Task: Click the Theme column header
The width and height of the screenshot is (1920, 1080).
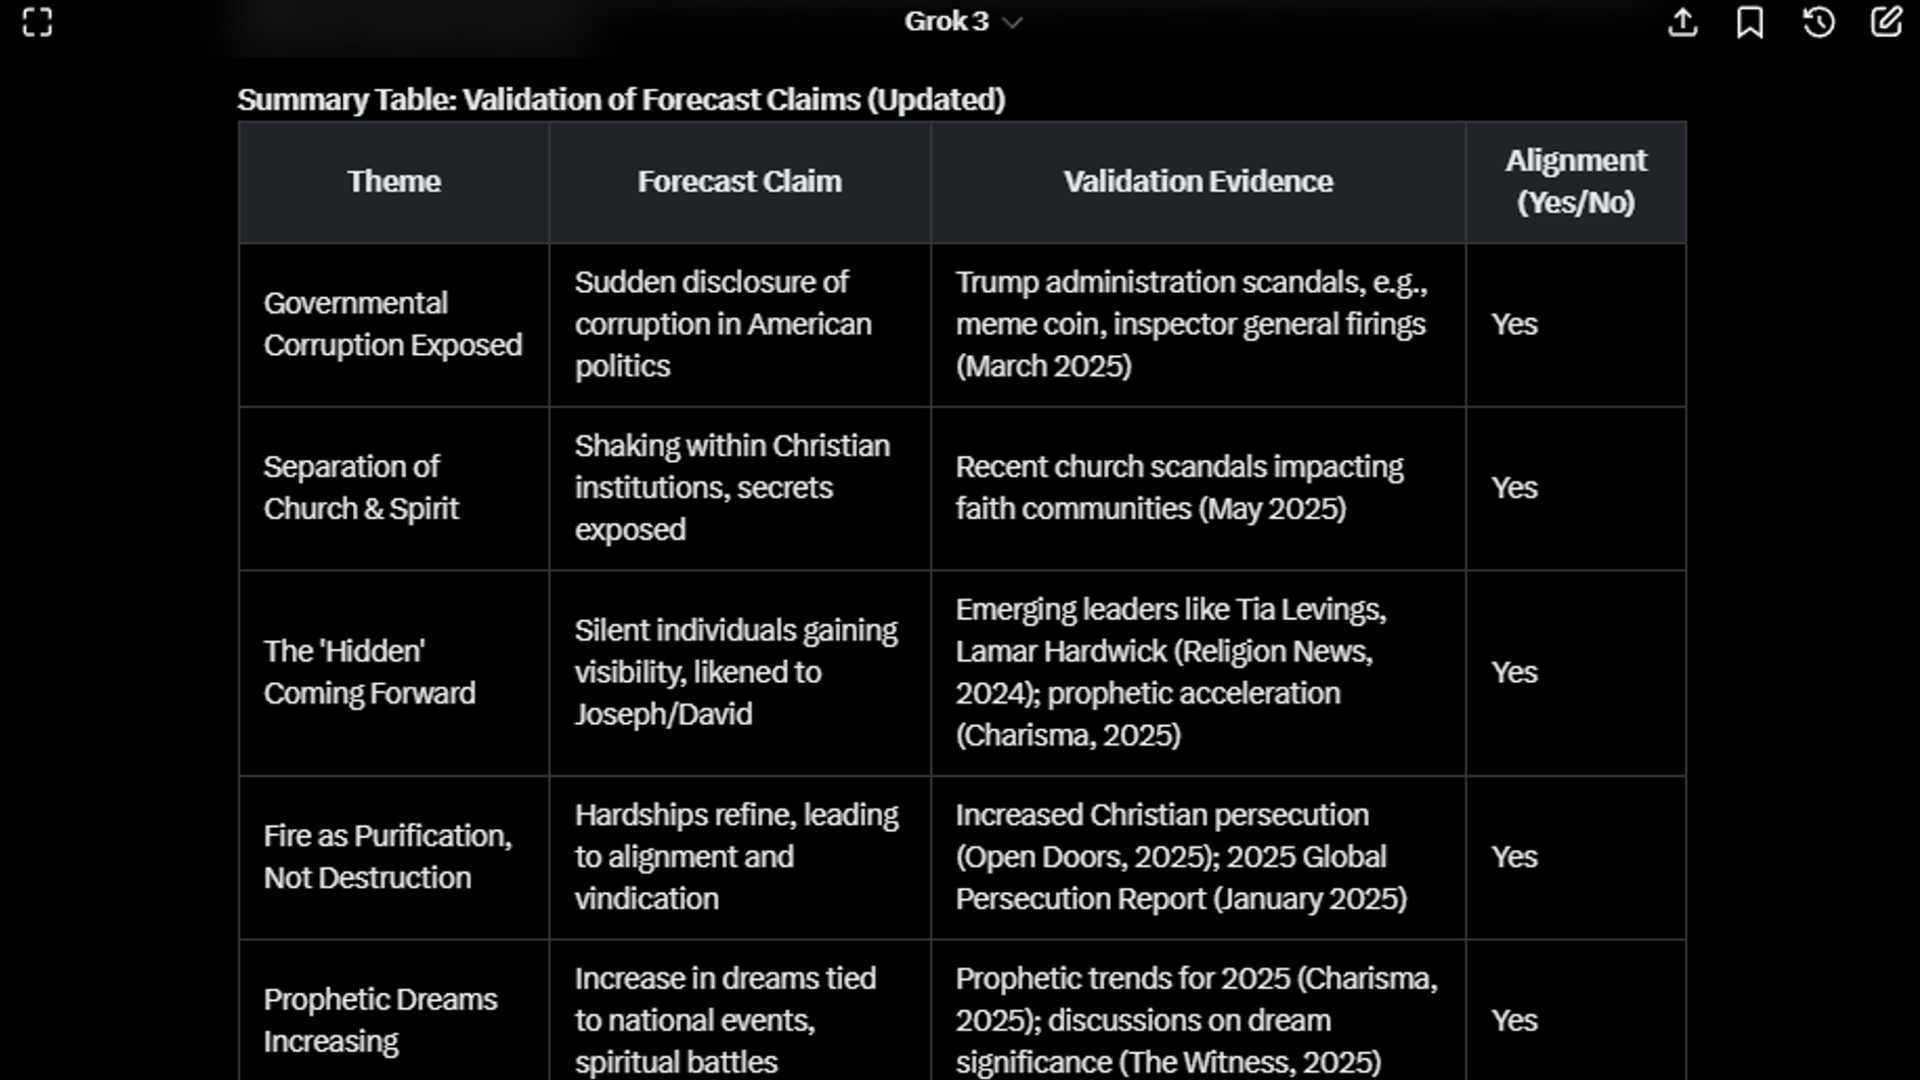Action: (x=393, y=182)
